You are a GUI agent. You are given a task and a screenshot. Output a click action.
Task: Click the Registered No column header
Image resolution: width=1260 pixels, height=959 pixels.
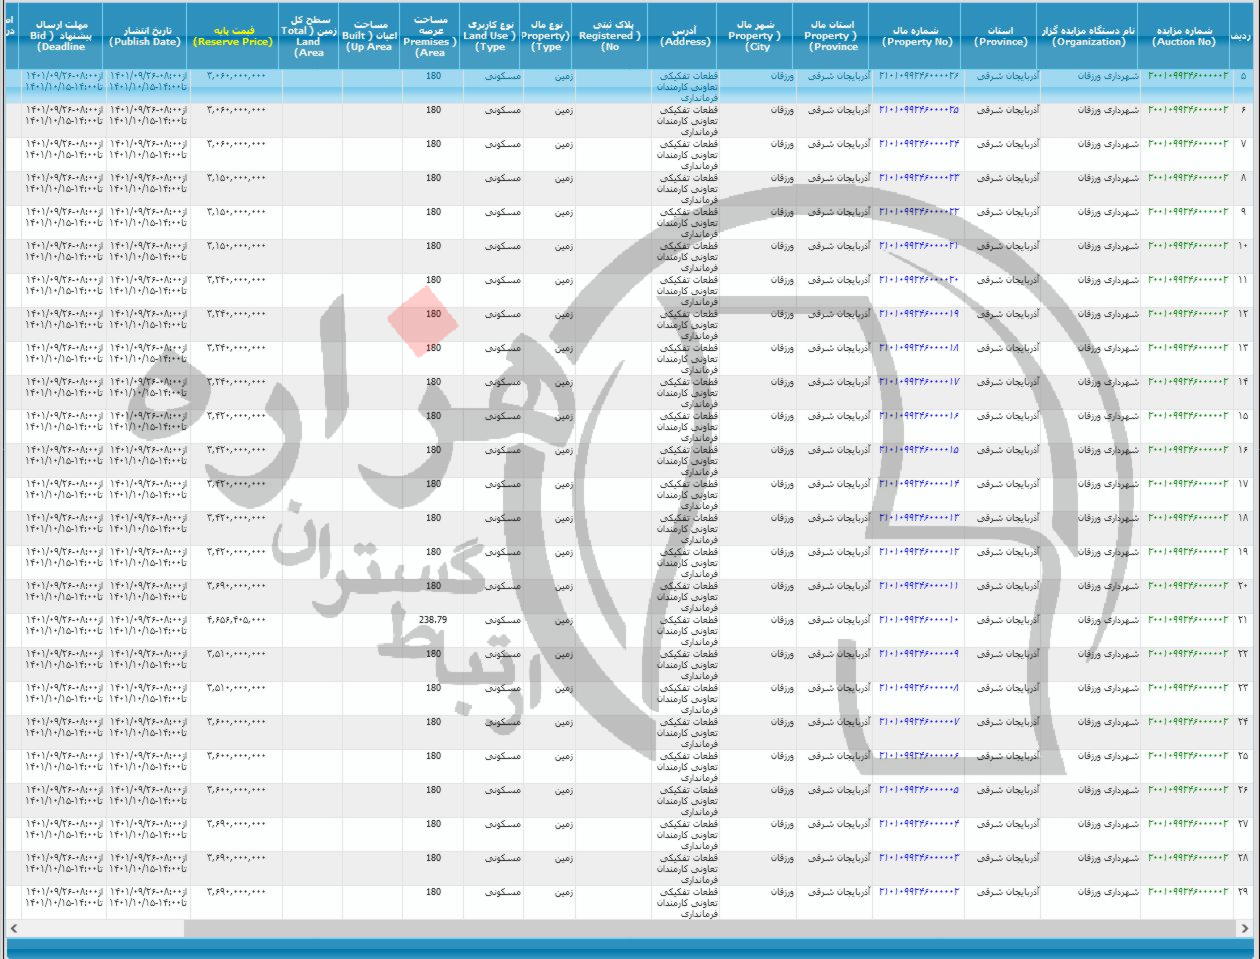coord(610,34)
